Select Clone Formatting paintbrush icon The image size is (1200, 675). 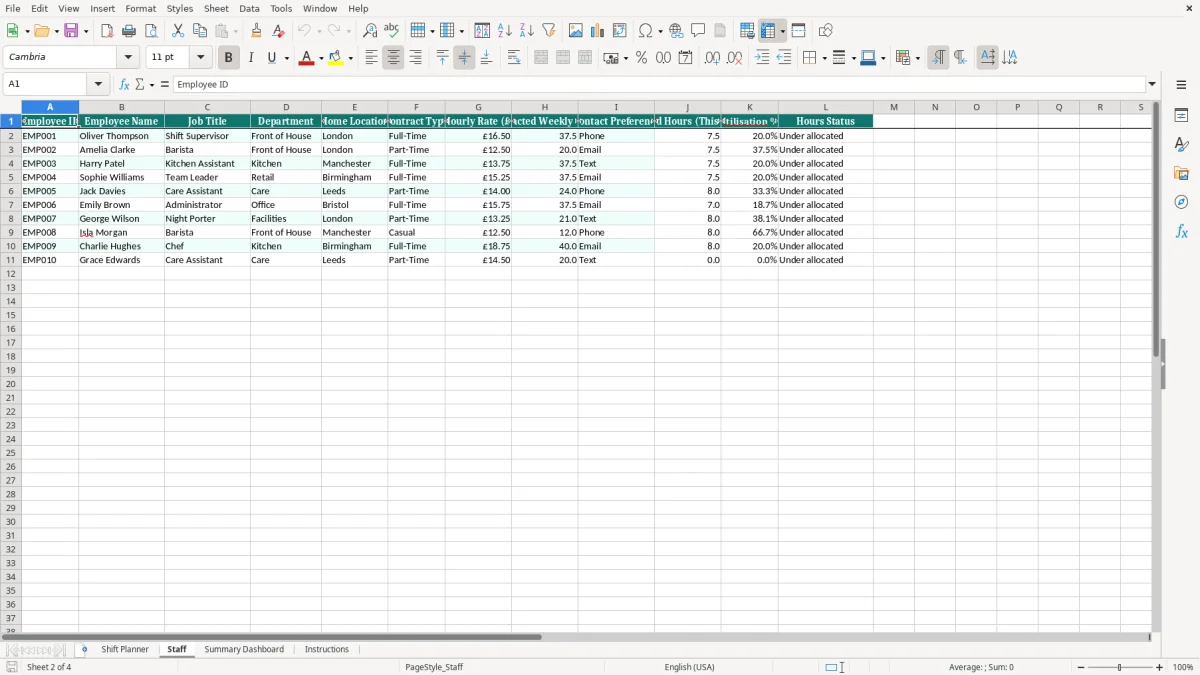[257, 31]
